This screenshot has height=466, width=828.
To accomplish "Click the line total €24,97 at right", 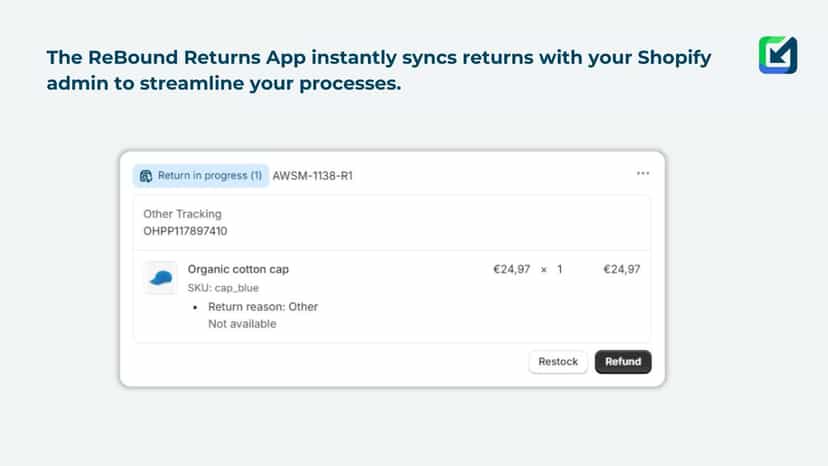I will (622, 269).
